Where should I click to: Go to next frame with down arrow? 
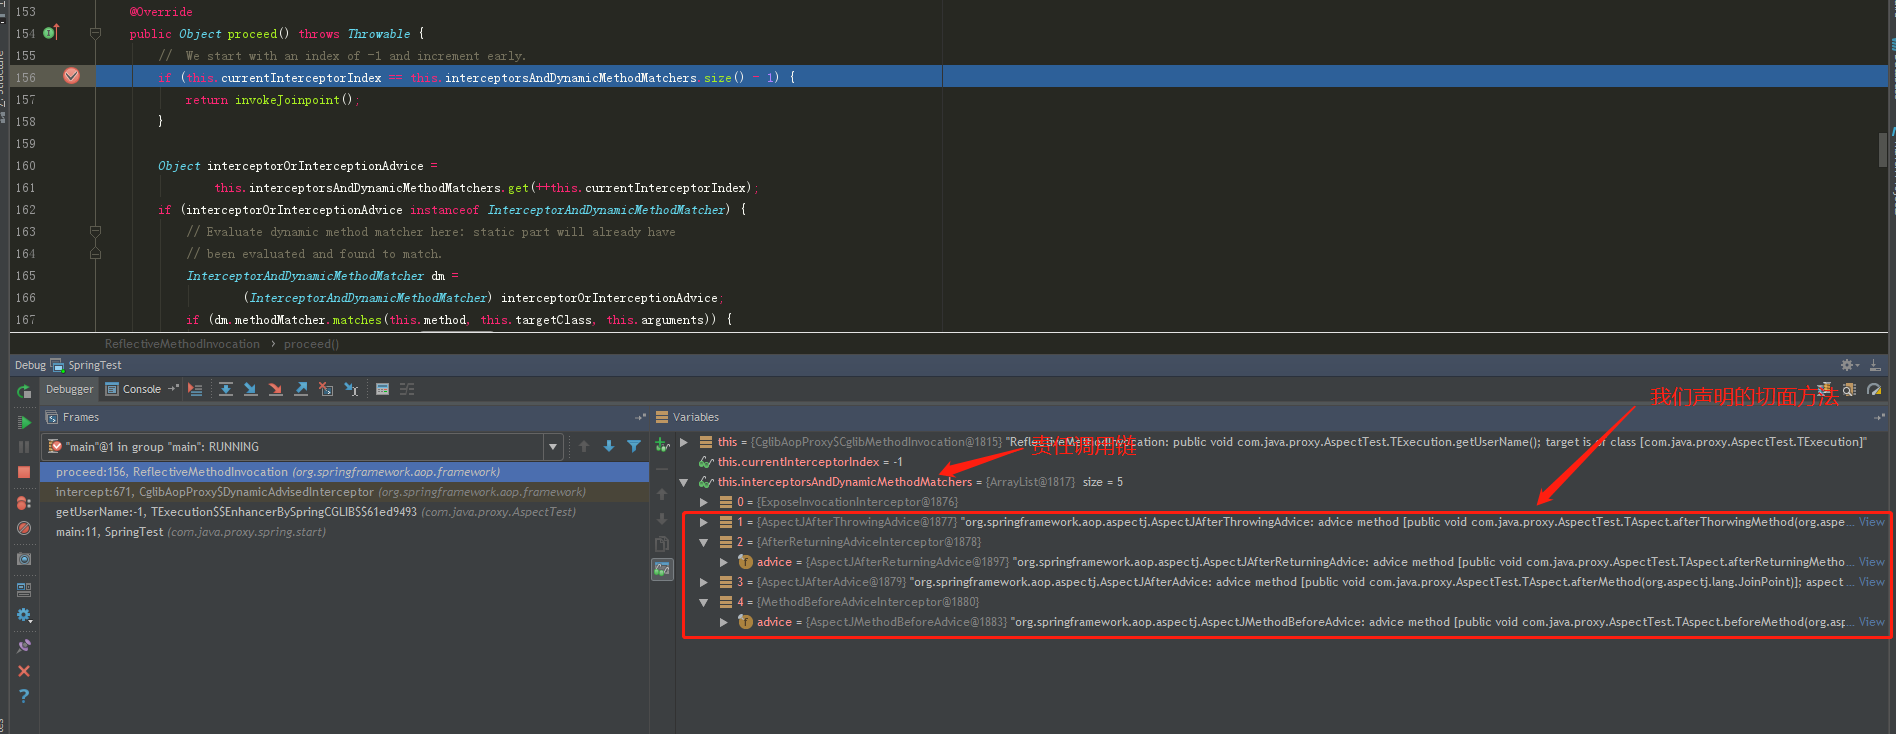click(609, 446)
